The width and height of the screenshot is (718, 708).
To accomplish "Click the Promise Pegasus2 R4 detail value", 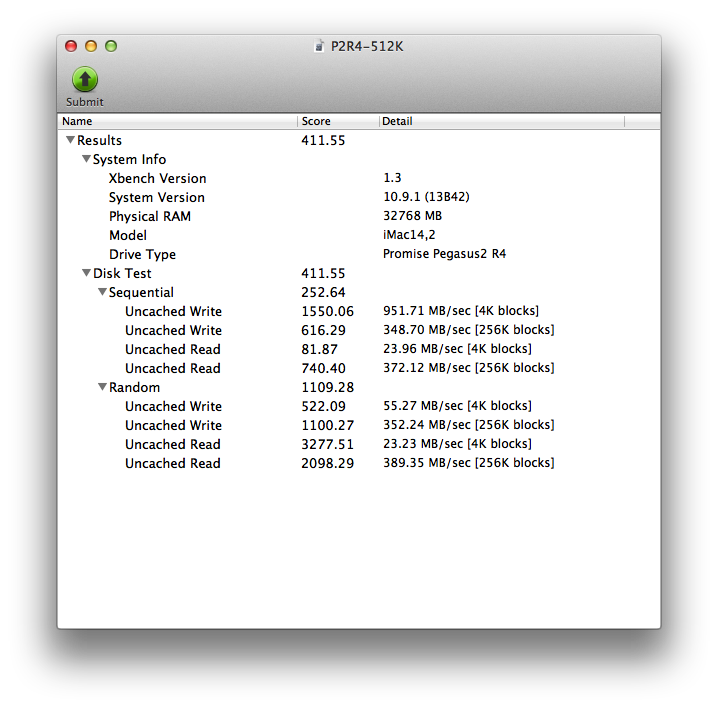I will (x=444, y=254).
